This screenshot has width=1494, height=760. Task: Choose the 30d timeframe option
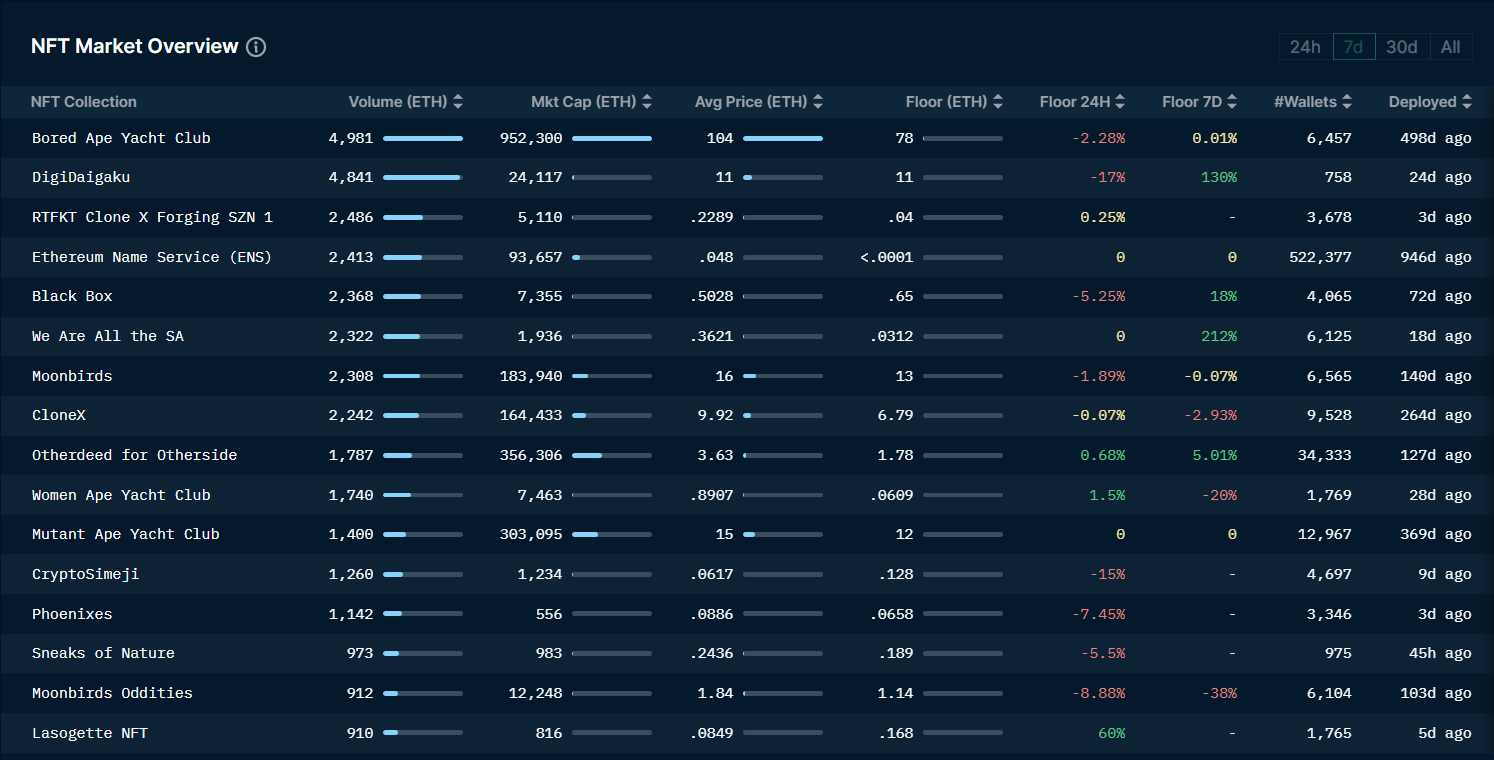(1401, 47)
